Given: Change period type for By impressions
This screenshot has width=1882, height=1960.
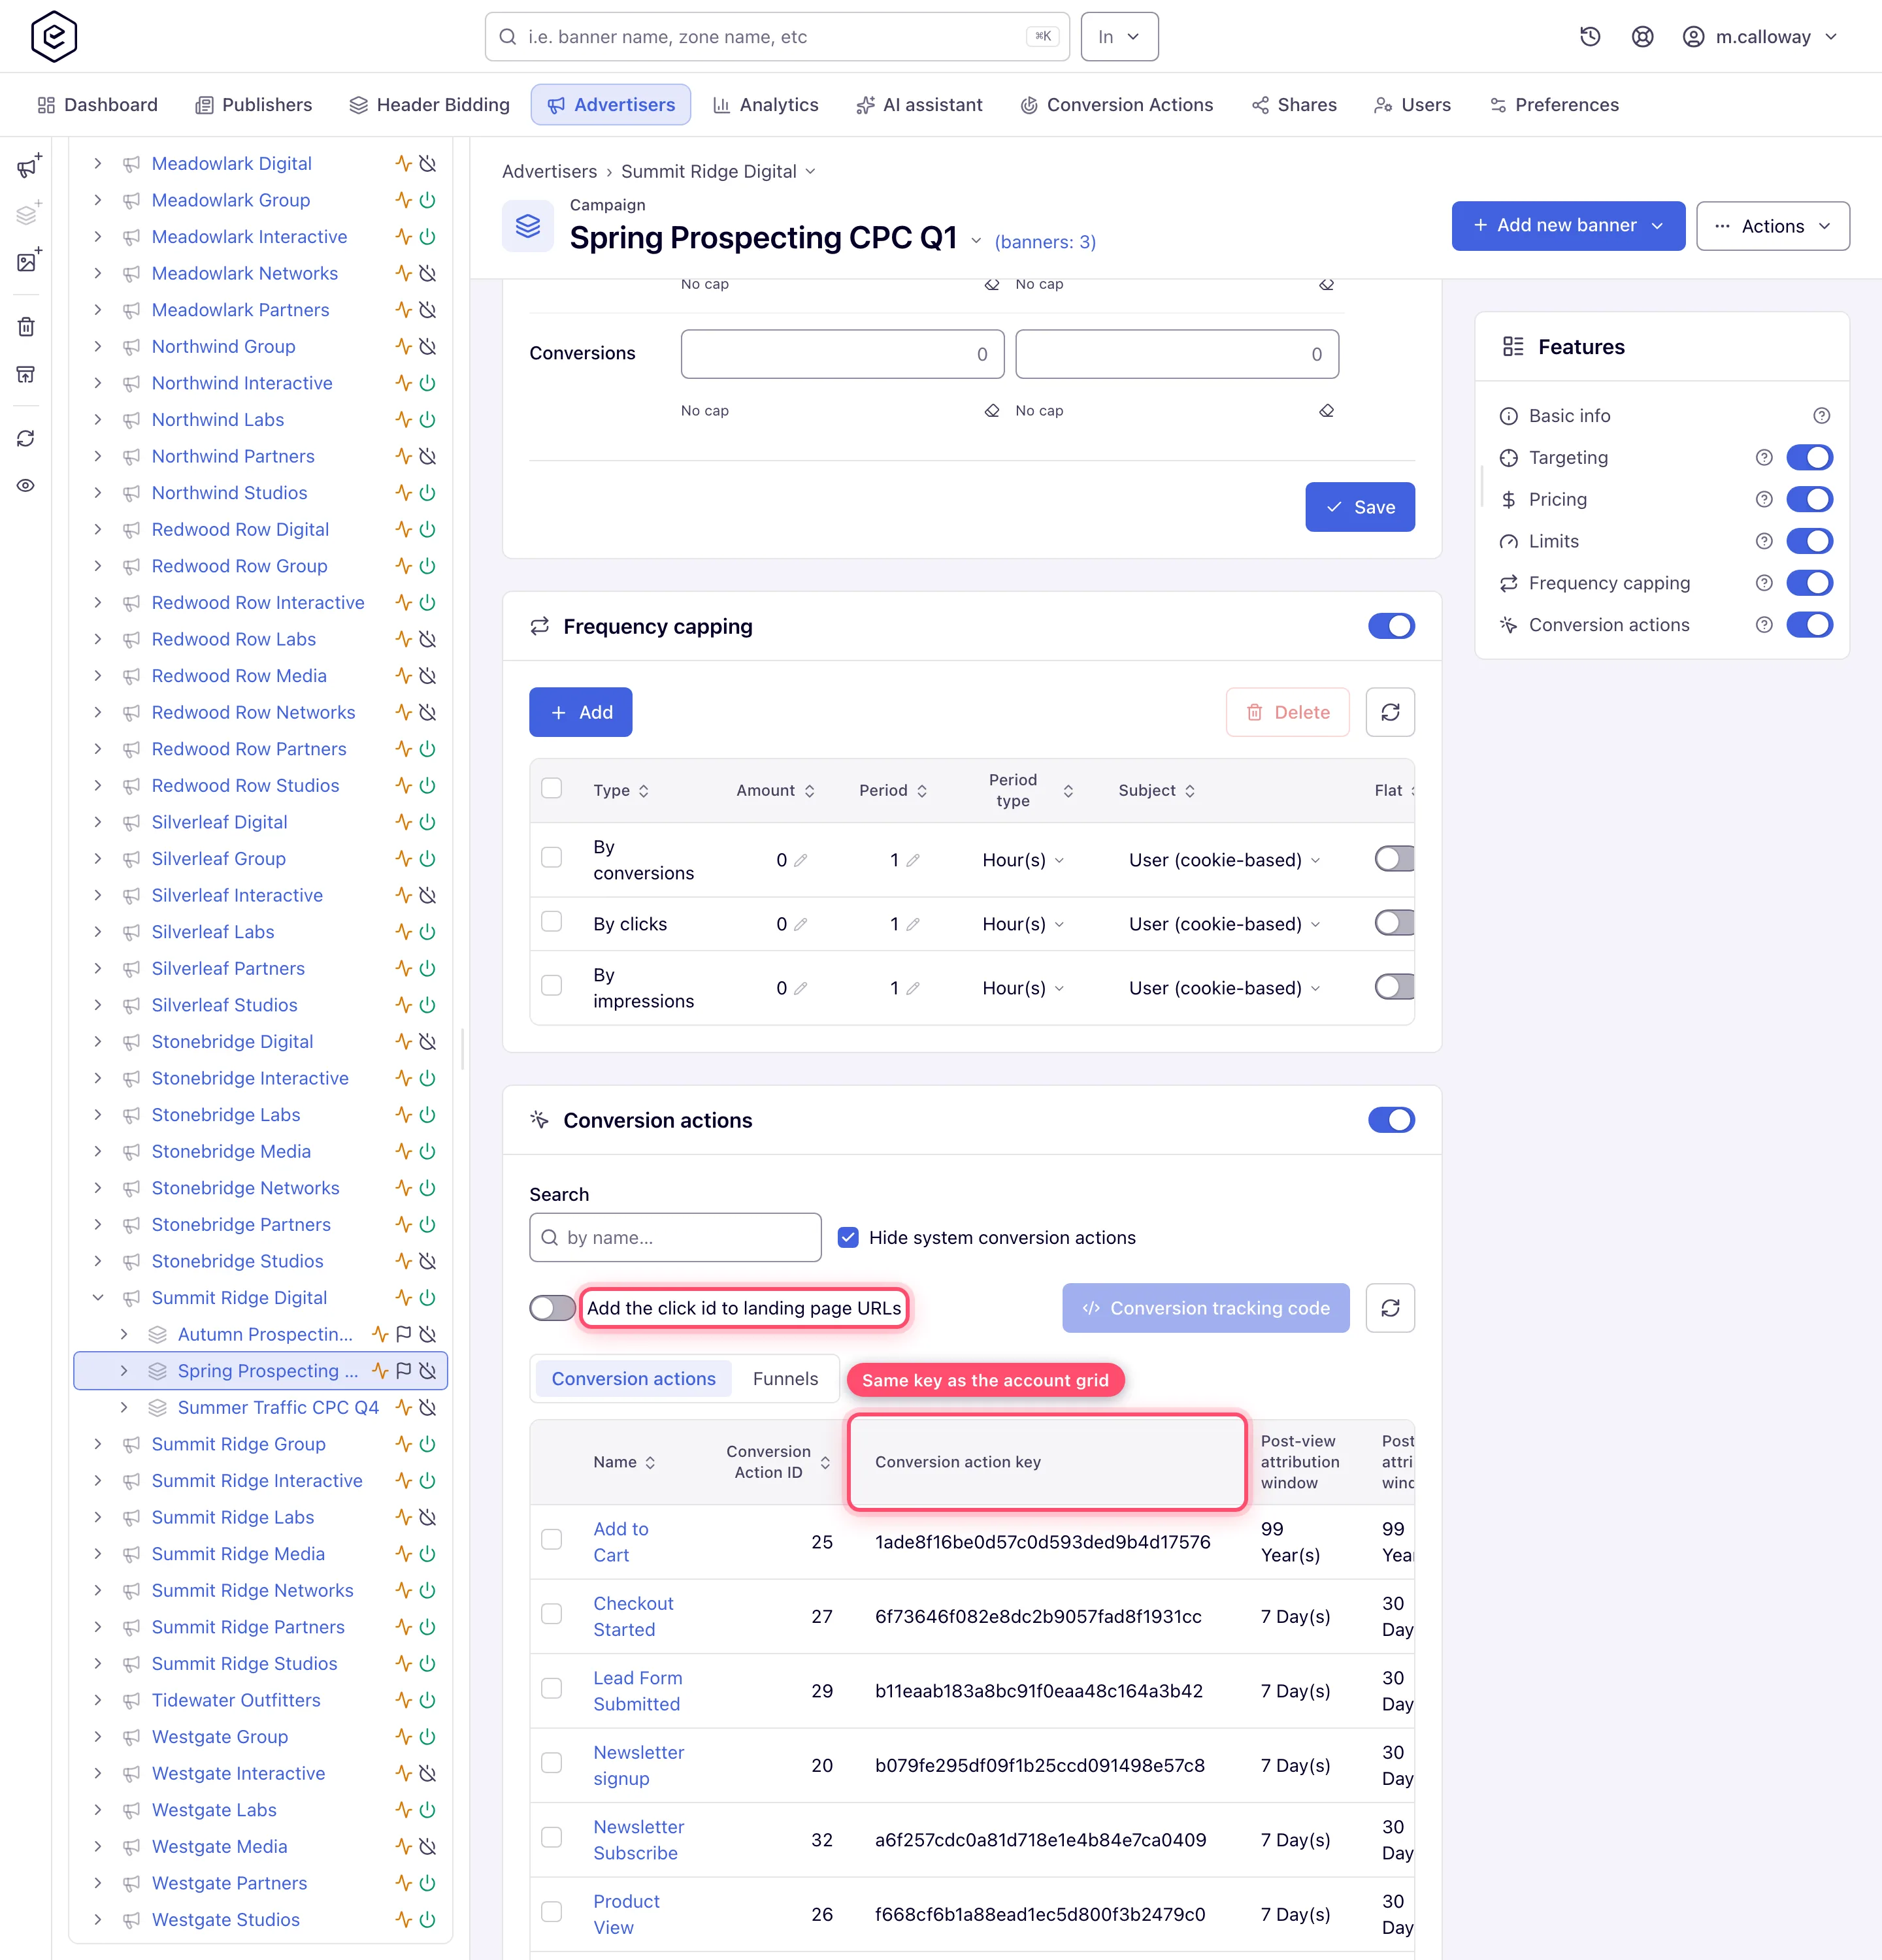Looking at the screenshot, I should [1022, 988].
